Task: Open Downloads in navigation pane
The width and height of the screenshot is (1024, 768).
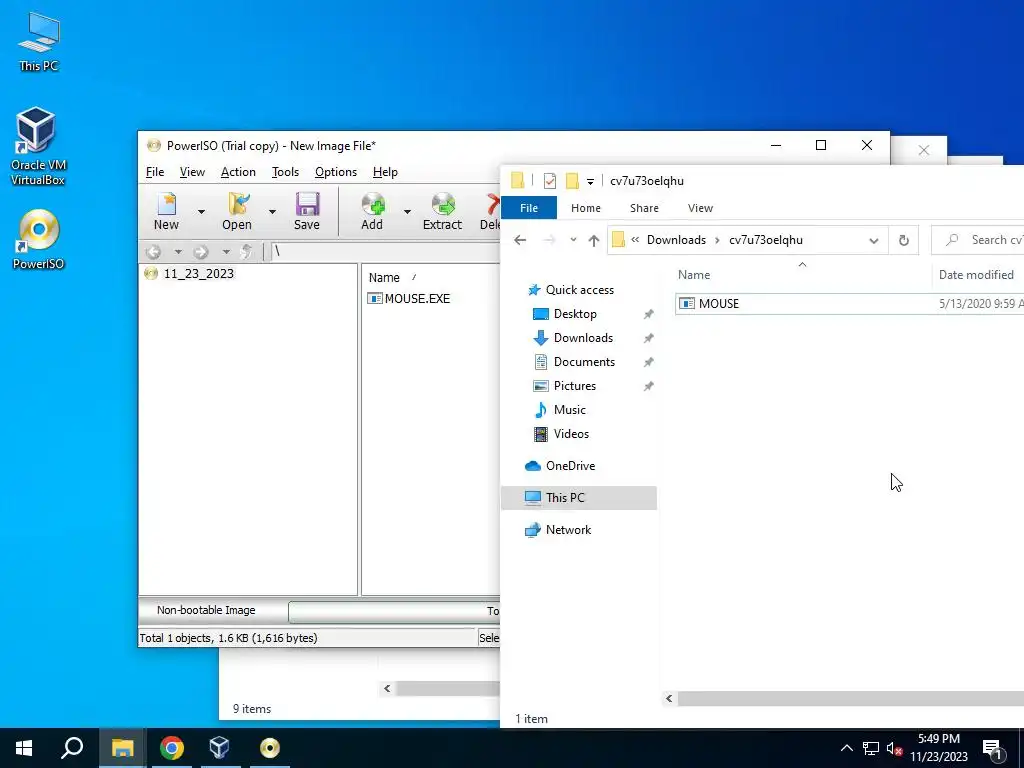Action: click(x=583, y=338)
